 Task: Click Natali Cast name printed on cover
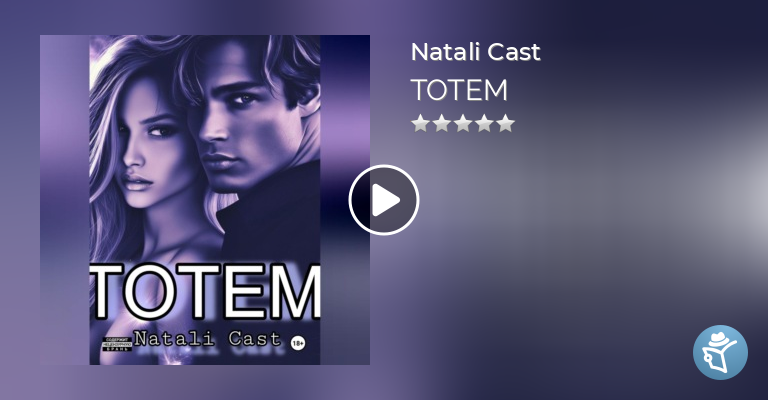[208, 339]
